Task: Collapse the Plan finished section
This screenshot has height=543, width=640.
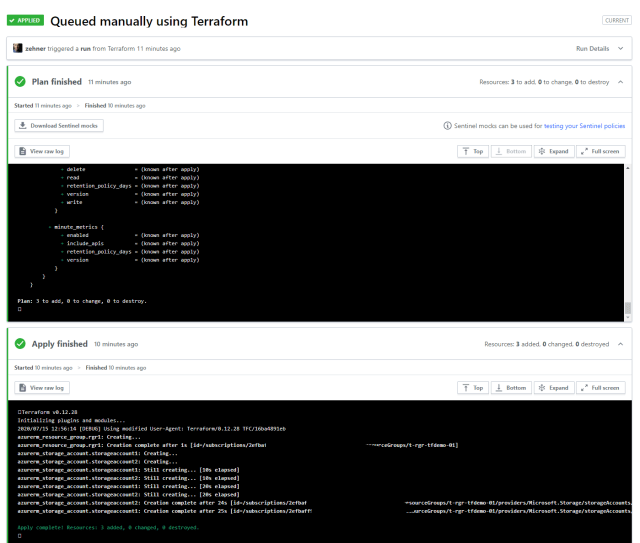Action: click(620, 82)
